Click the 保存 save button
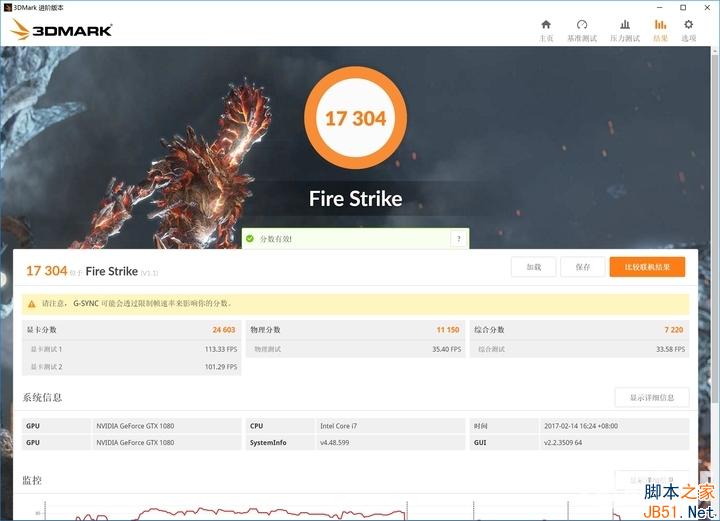720x521 pixels. 583,267
